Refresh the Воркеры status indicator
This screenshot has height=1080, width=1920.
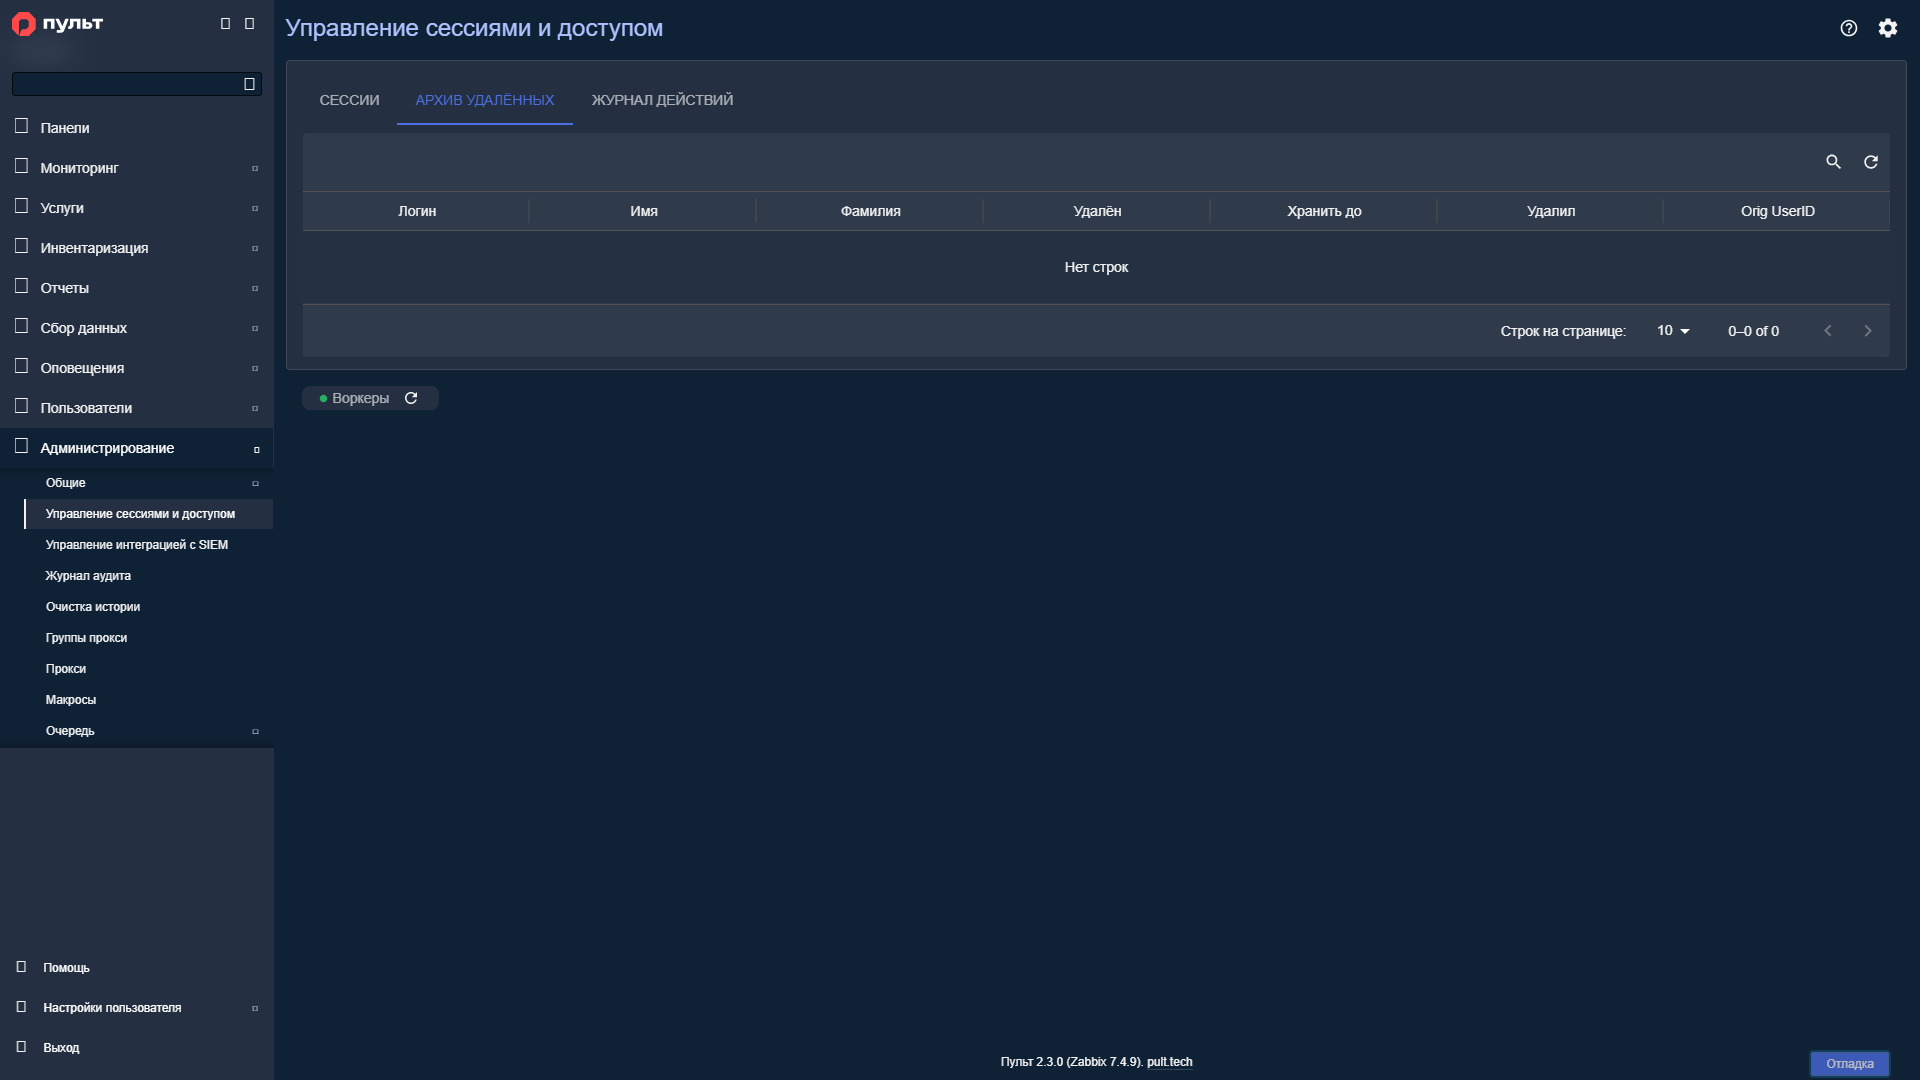pos(411,398)
